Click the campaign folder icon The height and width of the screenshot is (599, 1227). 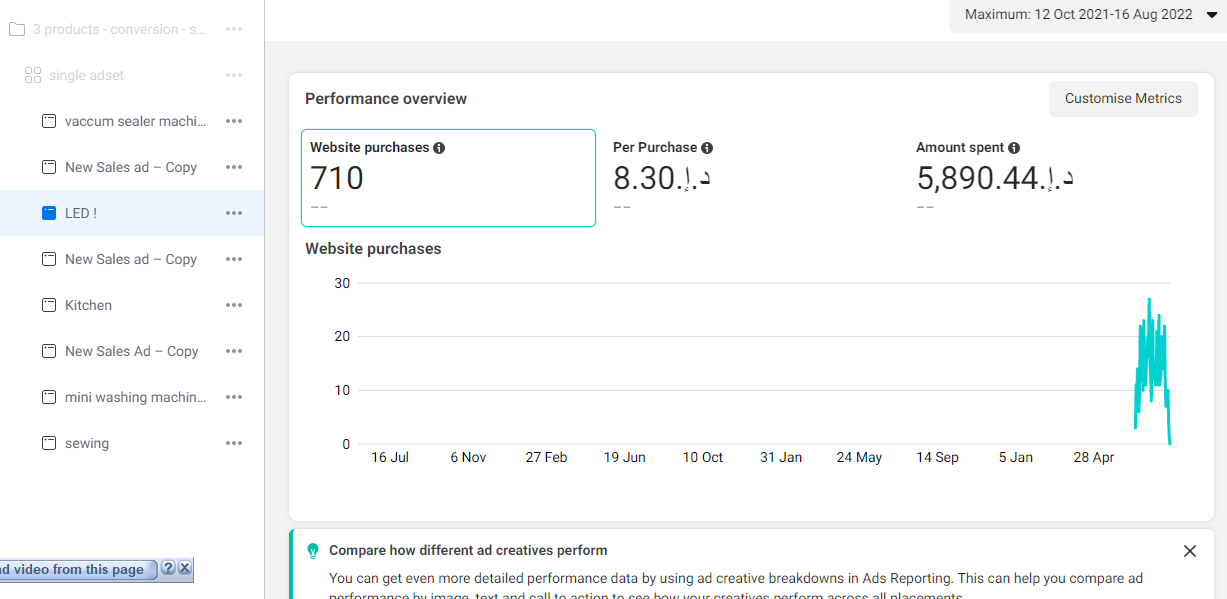click(16, 29)
